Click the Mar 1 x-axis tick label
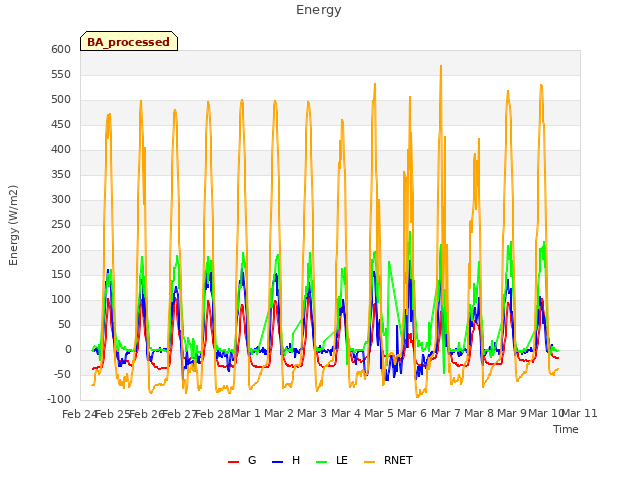 pos(246,413)
